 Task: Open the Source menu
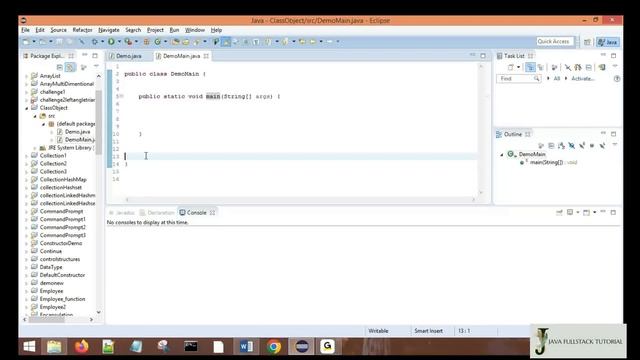point(58,30)
